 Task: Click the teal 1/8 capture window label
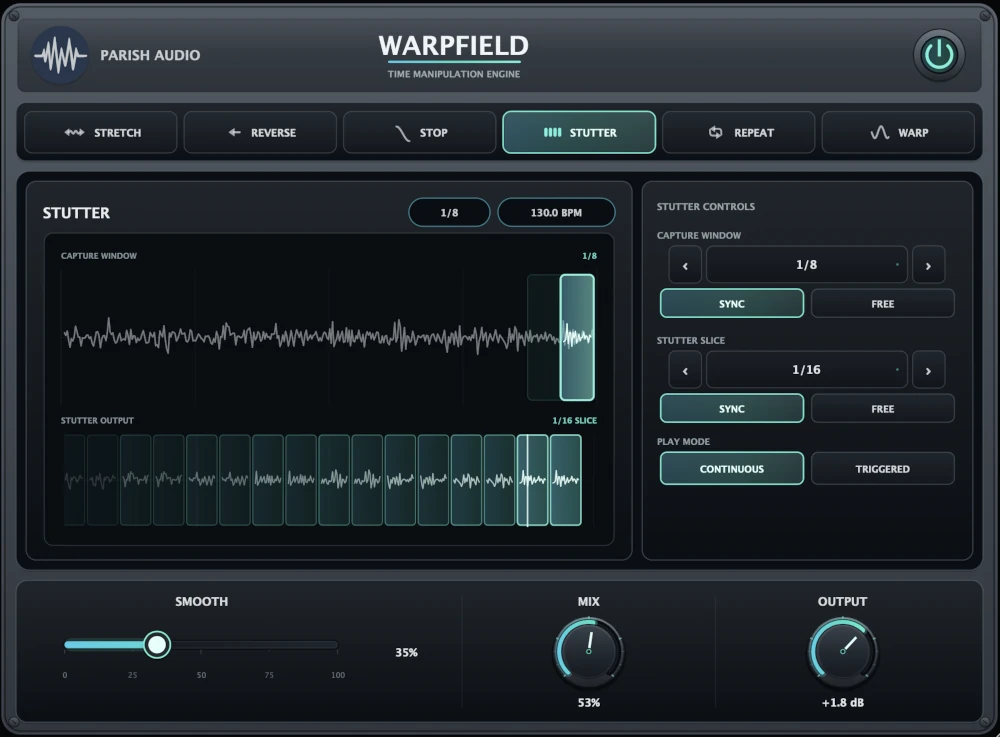(589, 256)
